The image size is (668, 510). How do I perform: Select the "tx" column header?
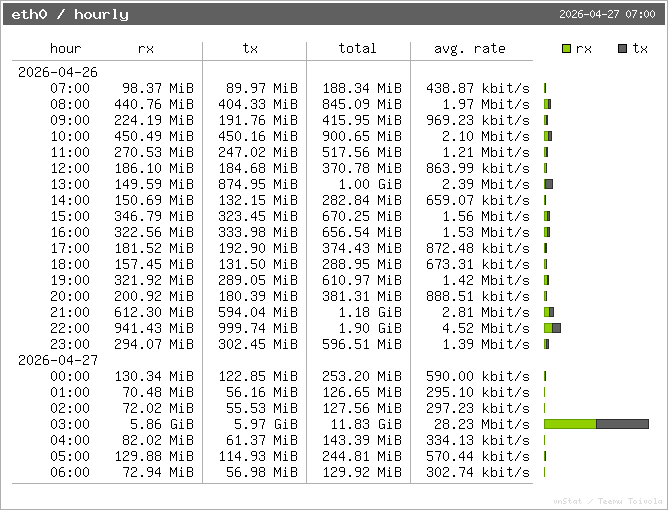250,49
